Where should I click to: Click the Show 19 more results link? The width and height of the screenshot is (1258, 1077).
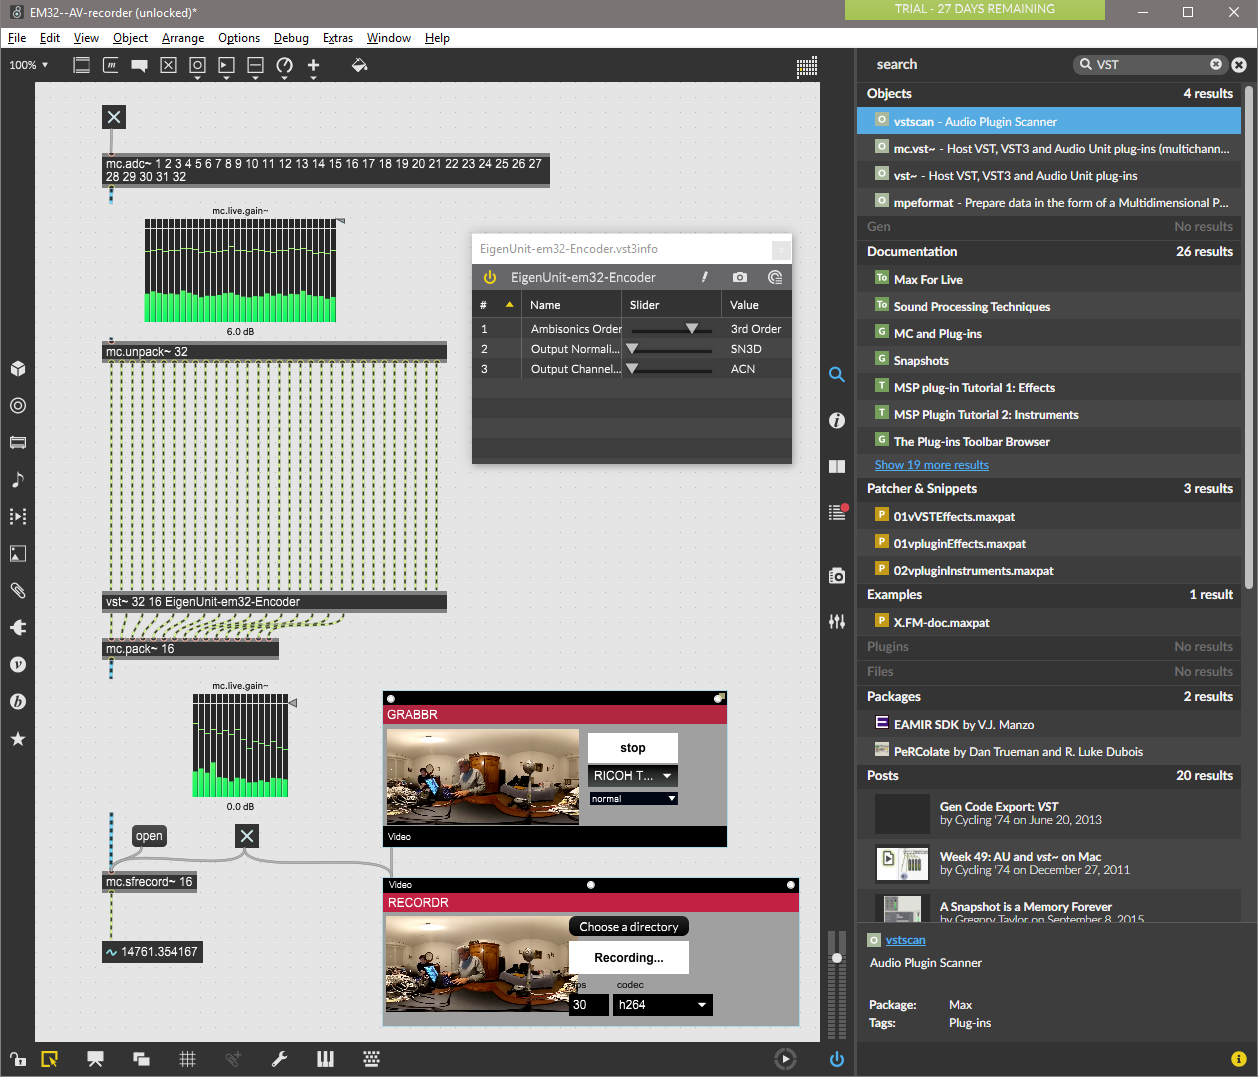pyautogui.click(x=931, y=465)
